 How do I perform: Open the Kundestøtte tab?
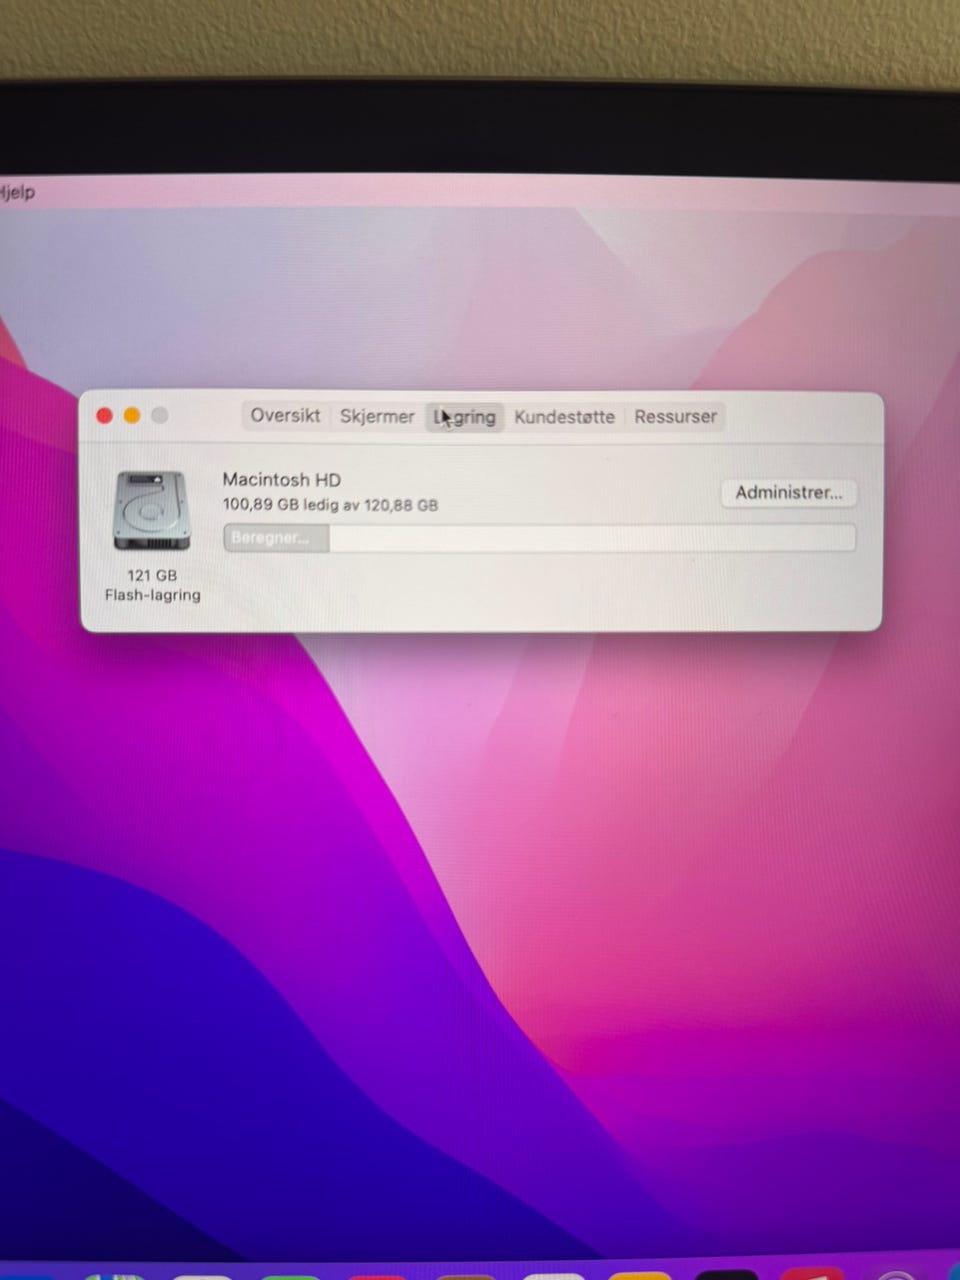pyautogui.click(x=564, y=417)
